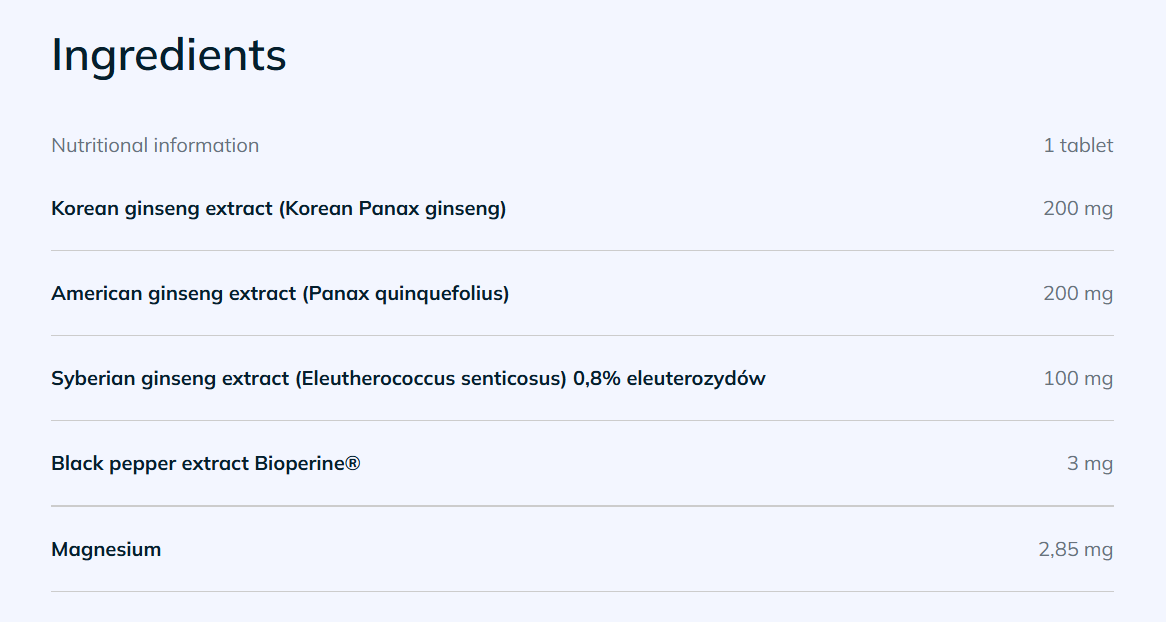
Task: Click the Magnesium row label
Action: (x=106, y=549)
